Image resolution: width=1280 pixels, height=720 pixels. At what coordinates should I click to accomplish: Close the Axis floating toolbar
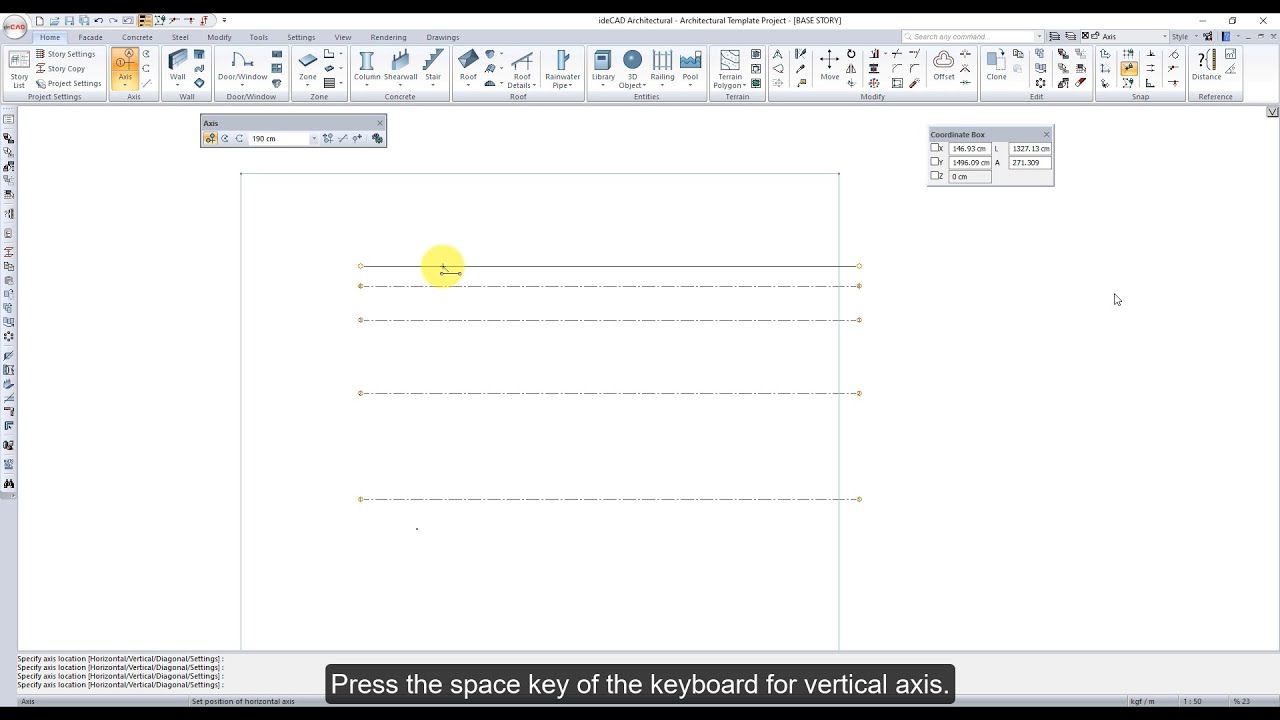pyautogui.click(x=379, y=123)
